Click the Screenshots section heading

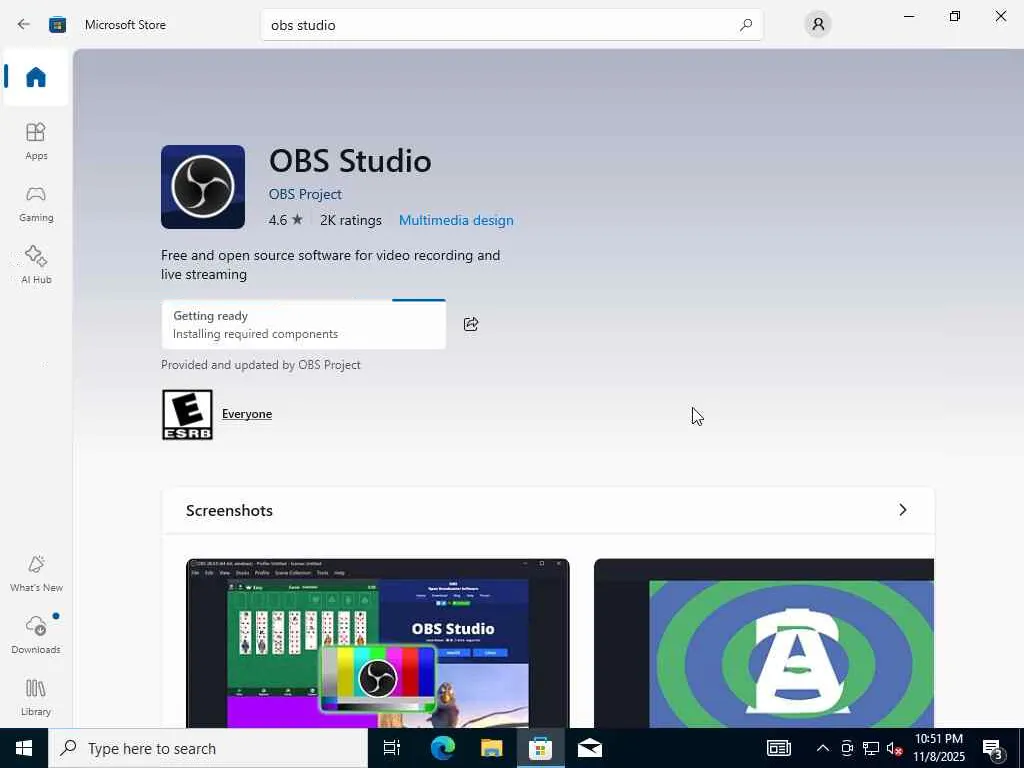pyautogui.click(x=229, y=511)
